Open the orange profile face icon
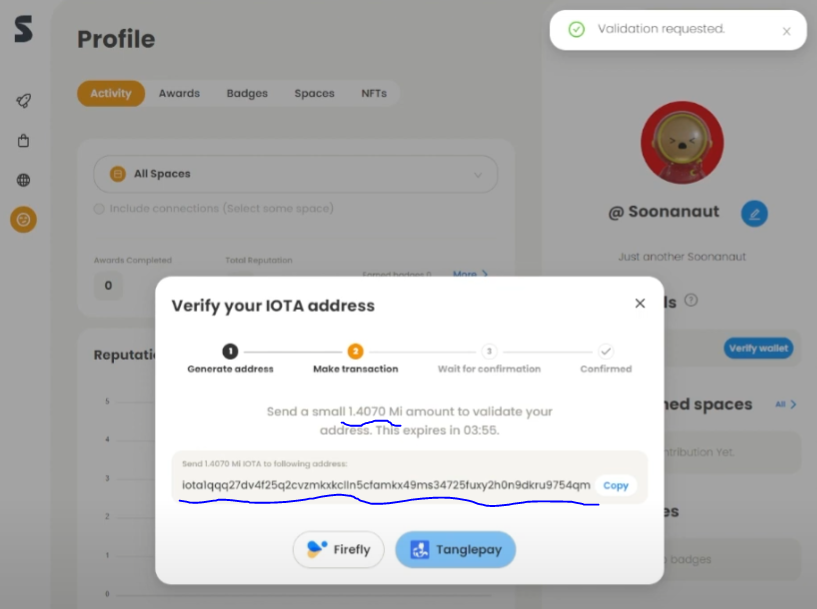The width and height of the screenshot is (817, 609). pyautogui.click(x=23, y=220)
